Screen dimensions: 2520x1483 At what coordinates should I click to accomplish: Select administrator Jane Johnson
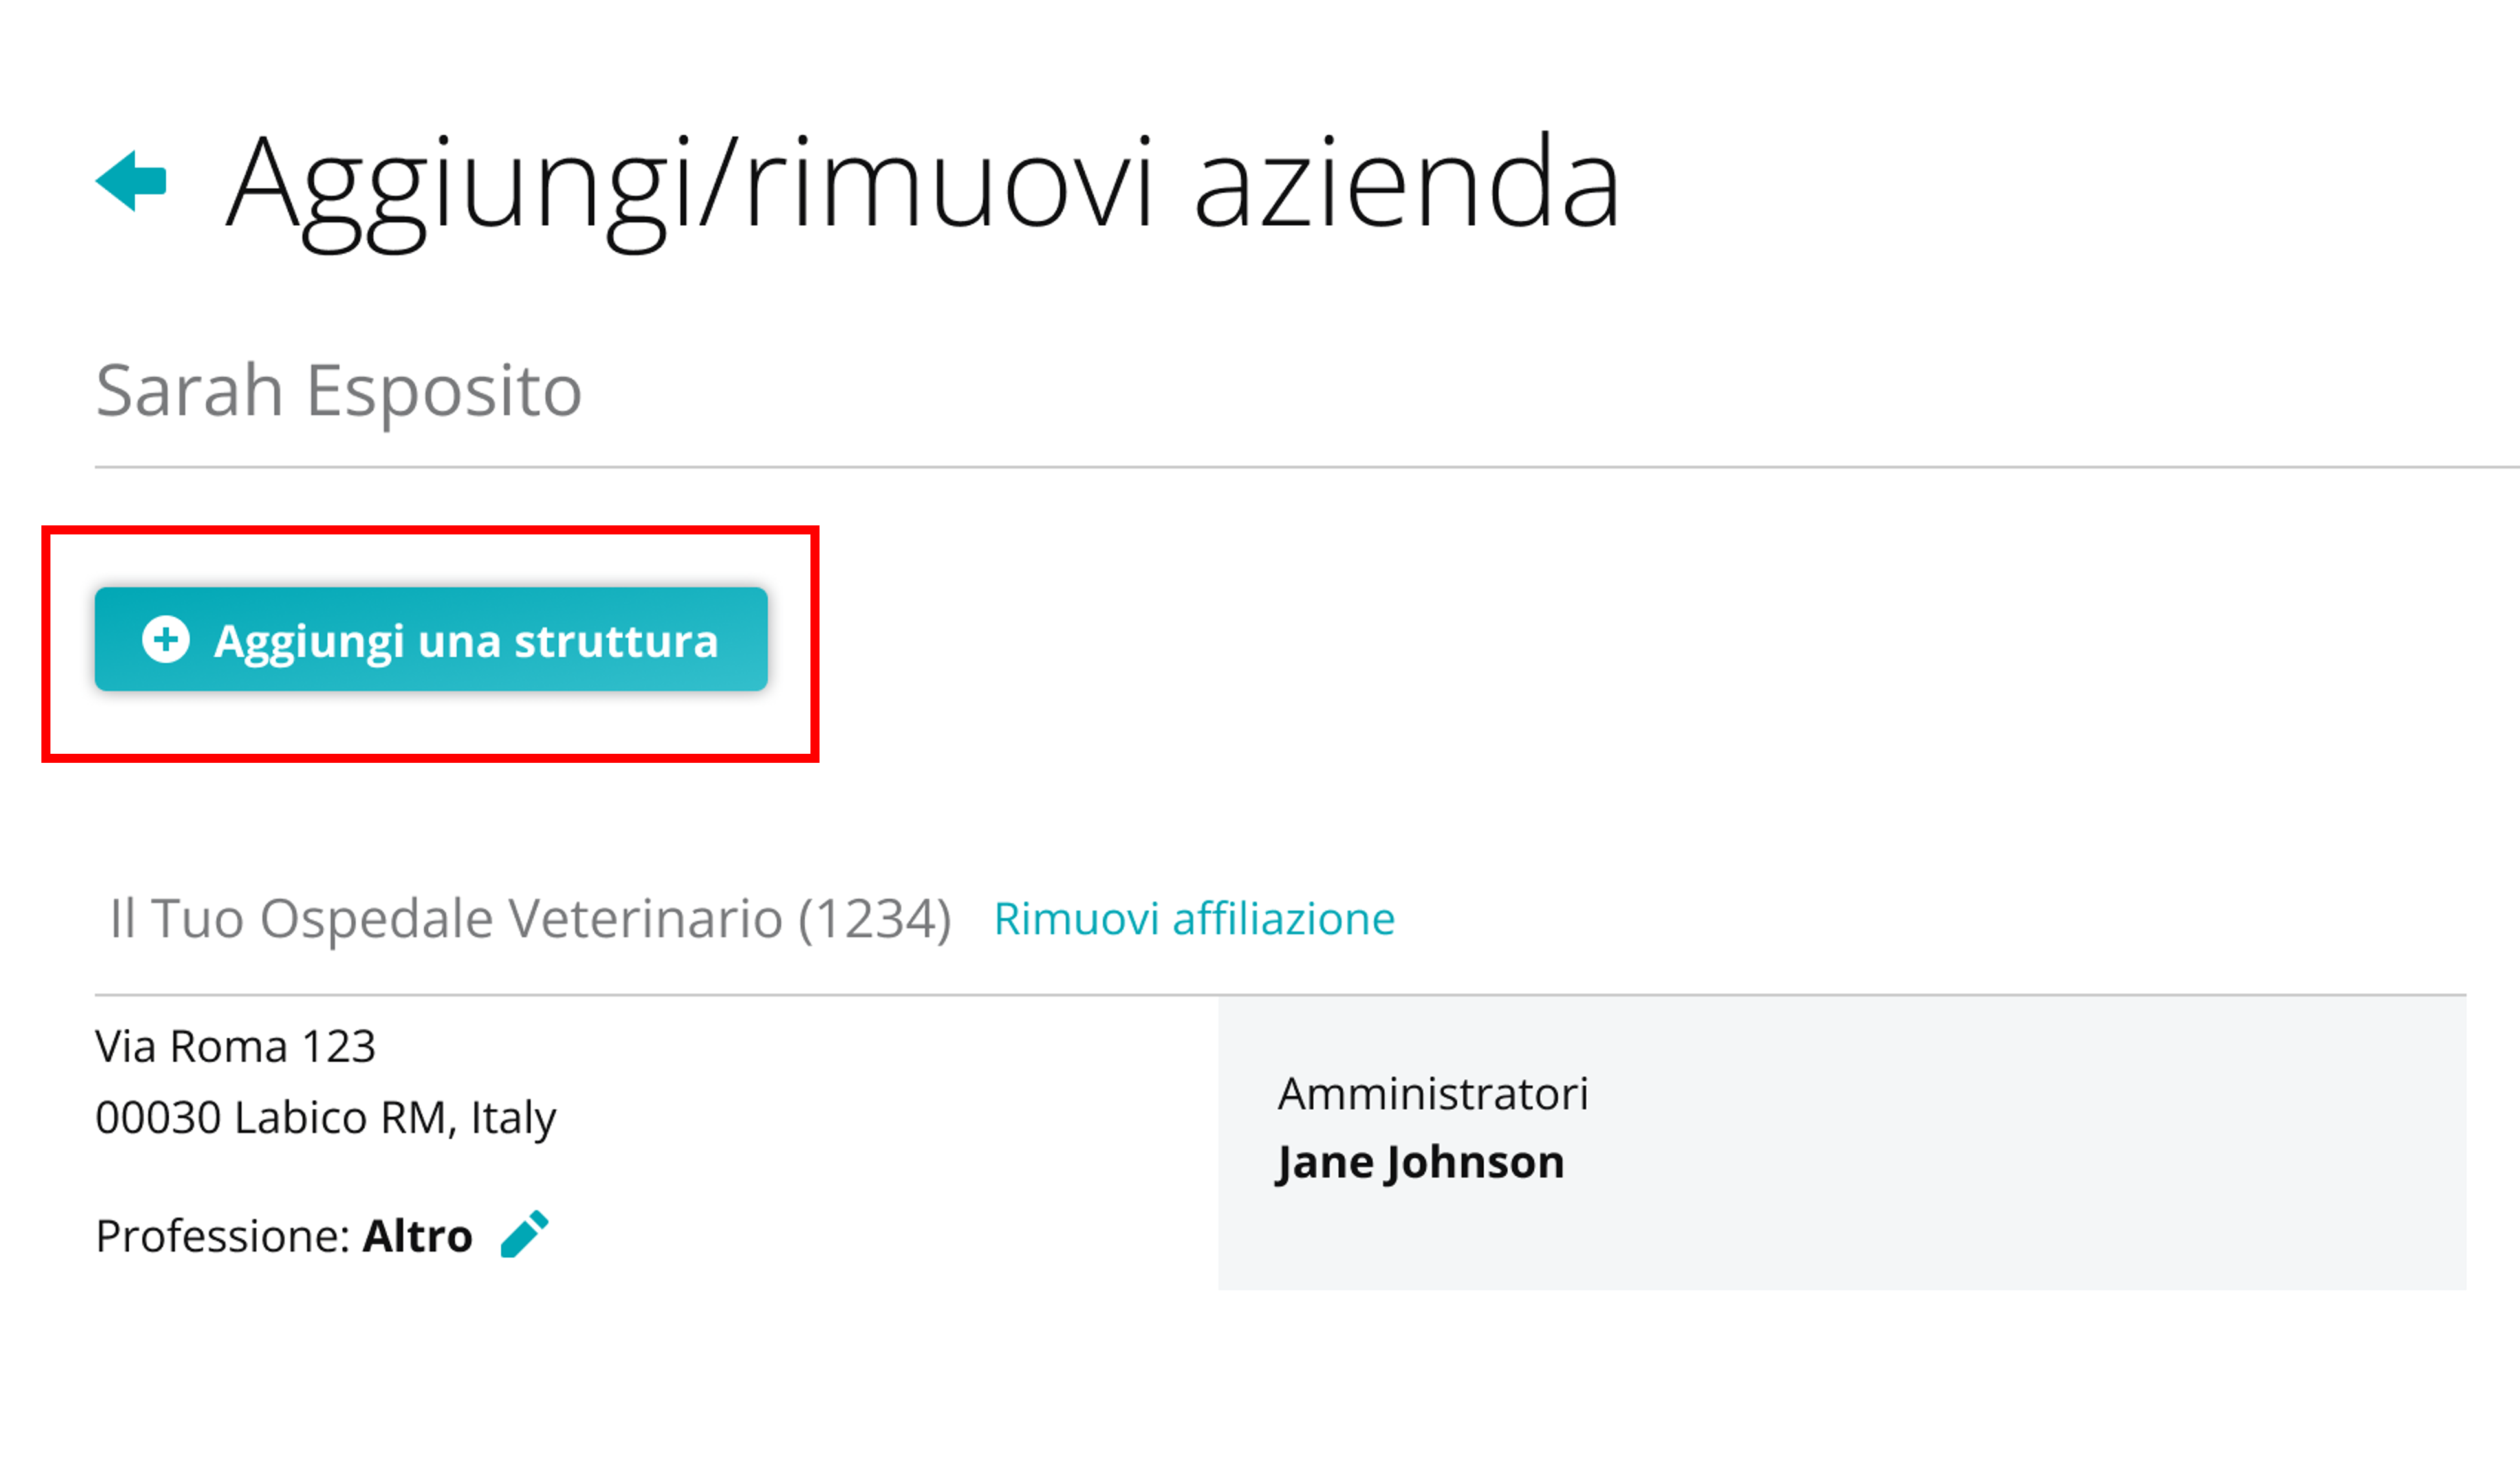click(1421, 1162)
